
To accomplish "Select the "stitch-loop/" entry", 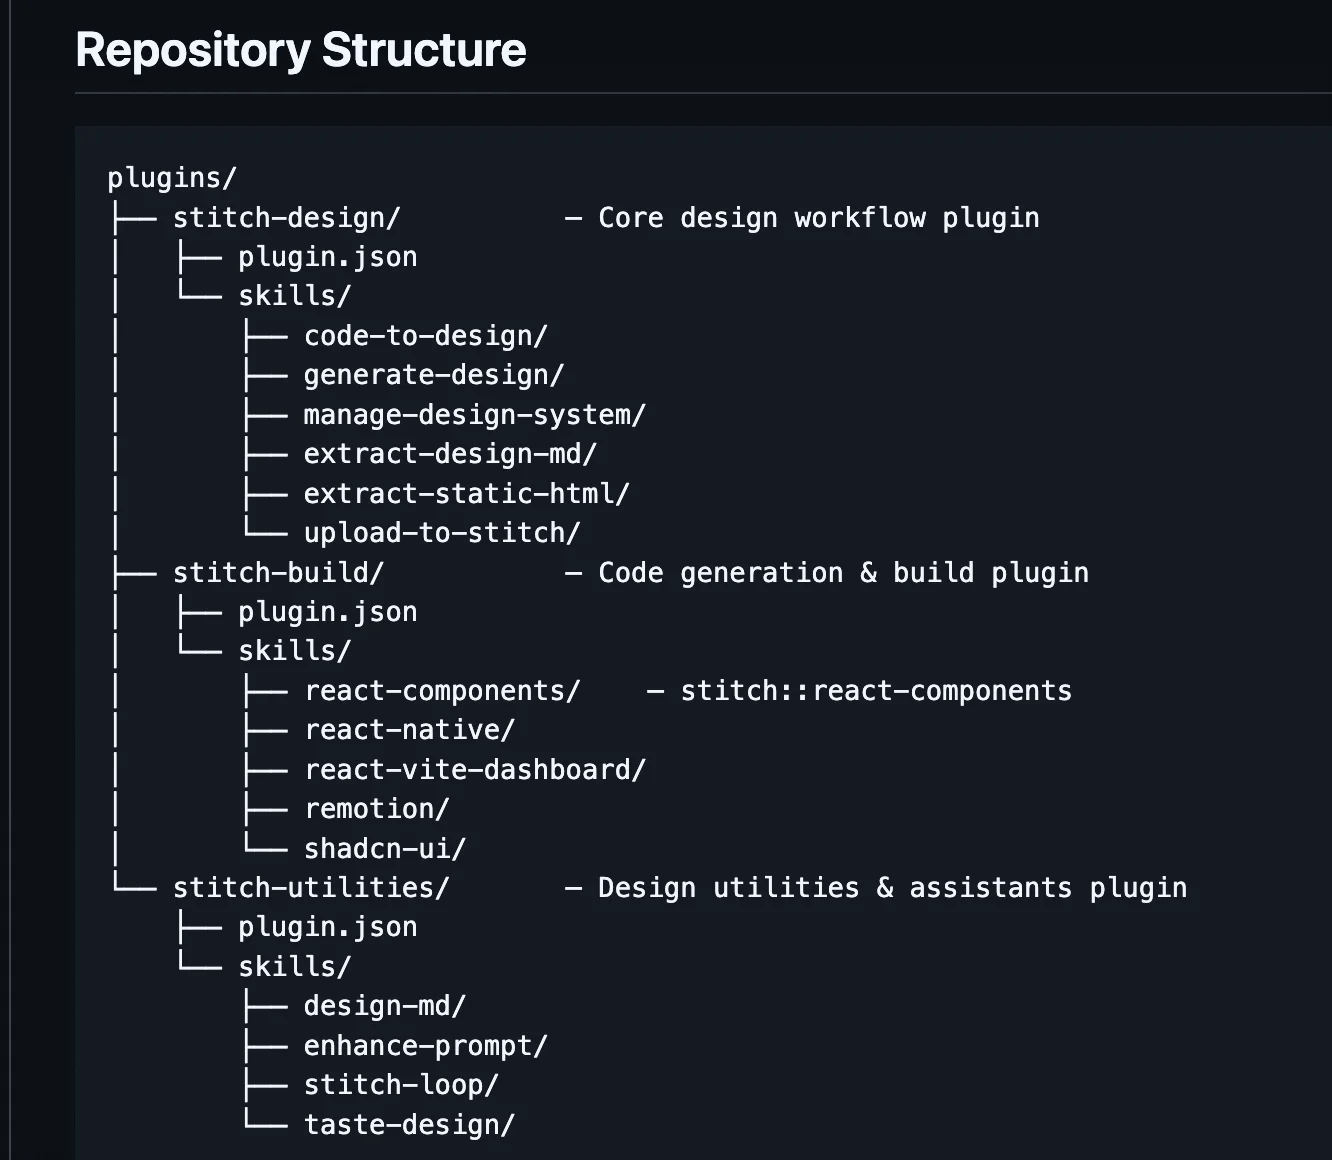I will point(401,1085).
